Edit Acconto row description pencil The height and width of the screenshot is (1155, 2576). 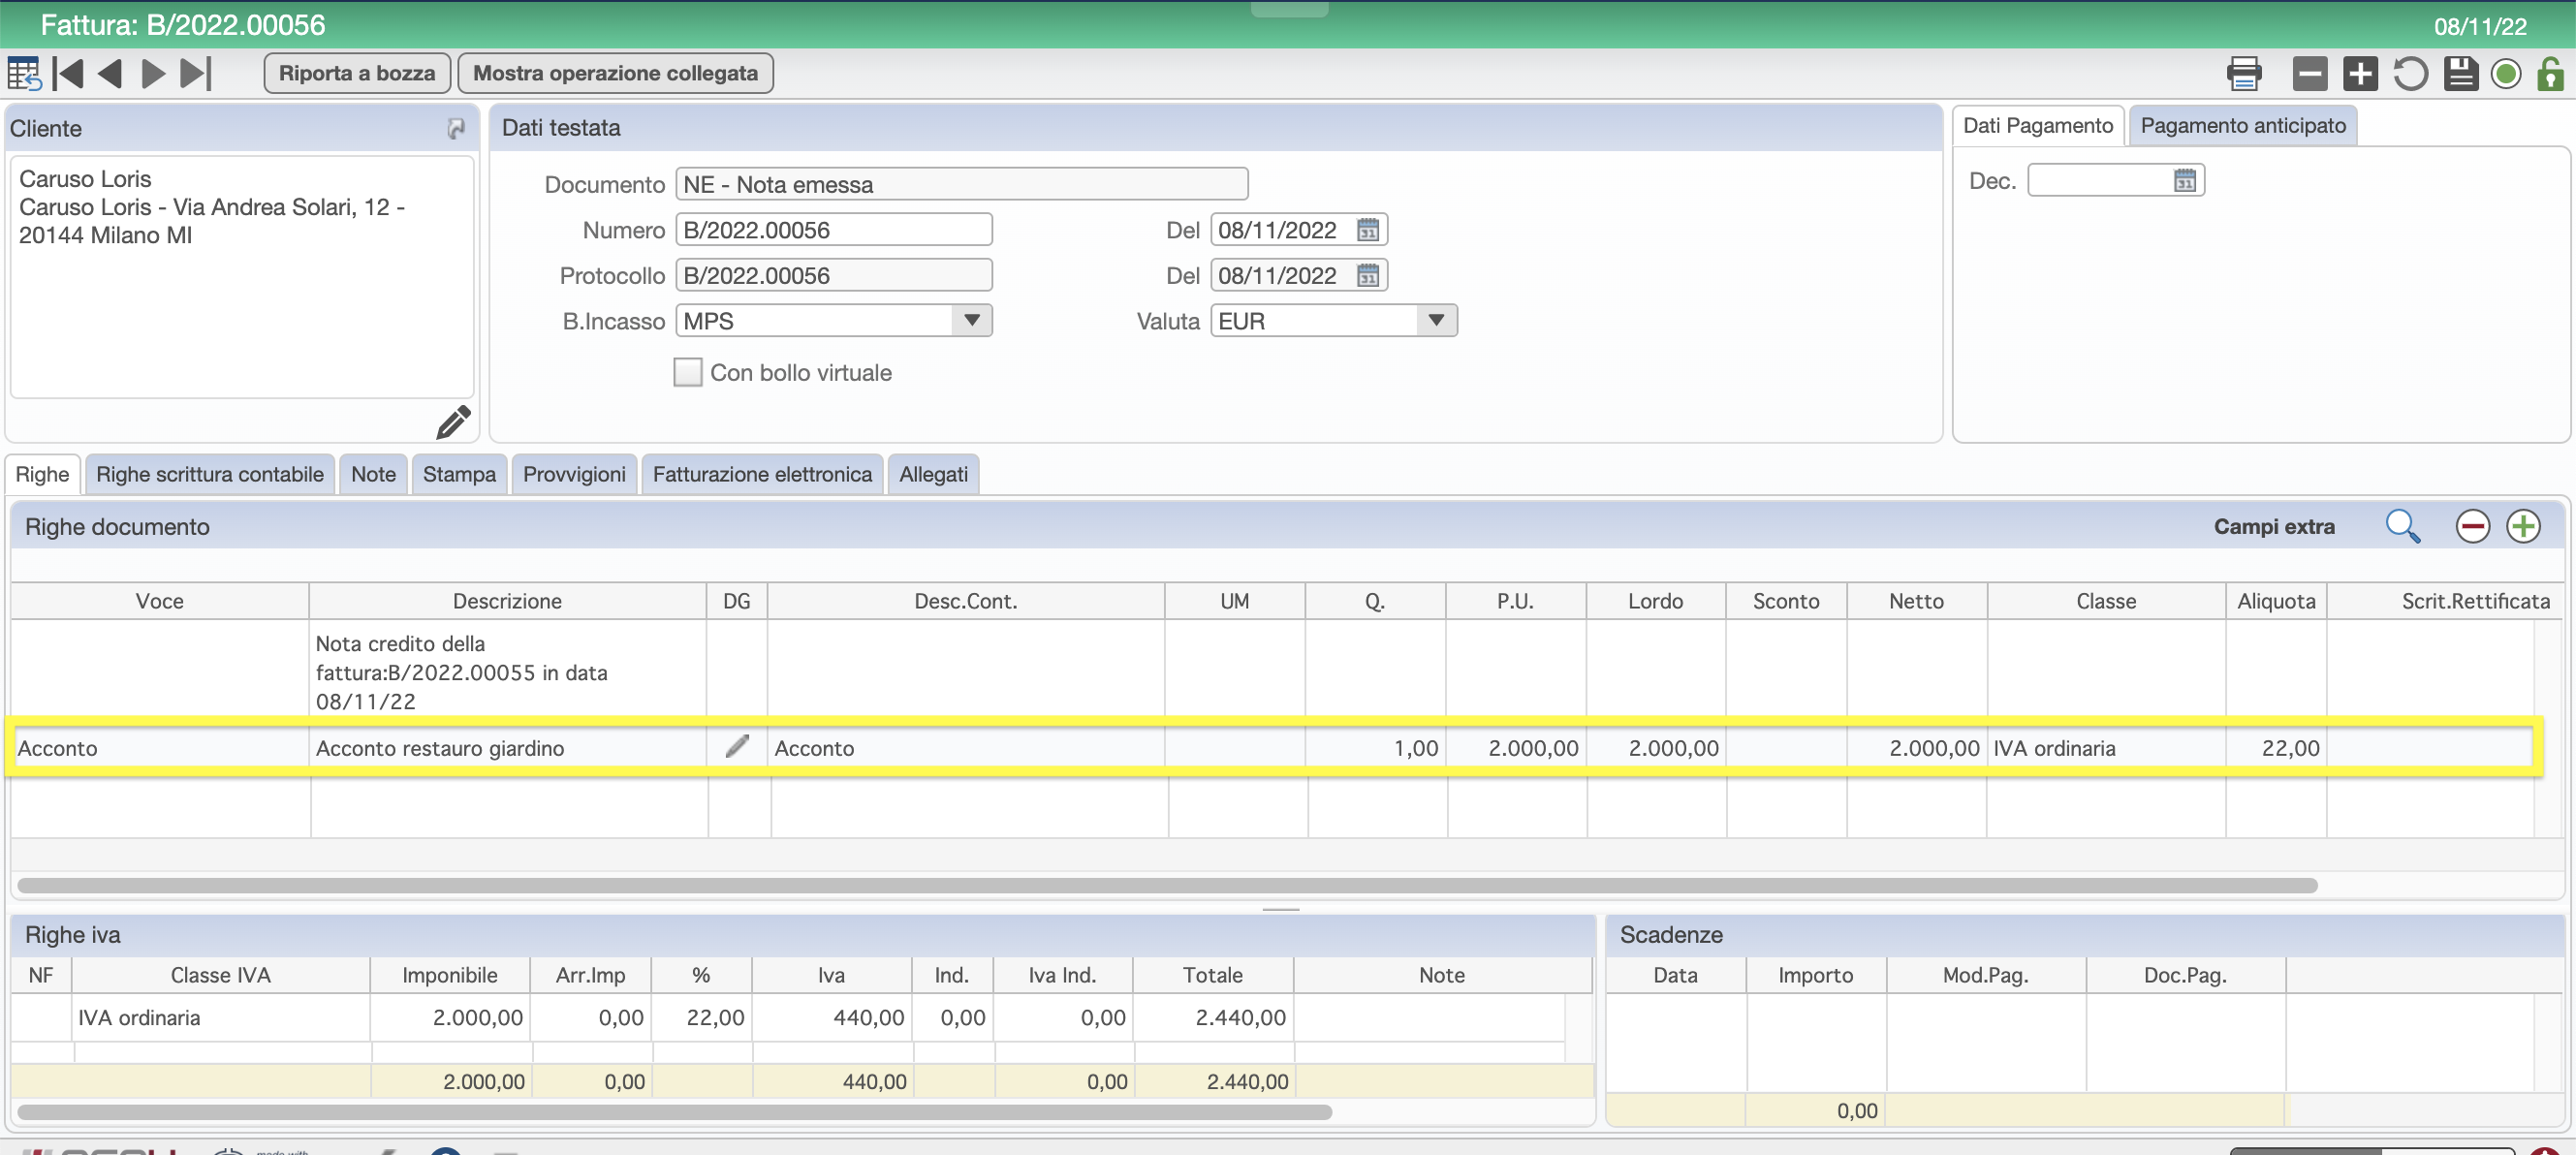coord(737,746)
